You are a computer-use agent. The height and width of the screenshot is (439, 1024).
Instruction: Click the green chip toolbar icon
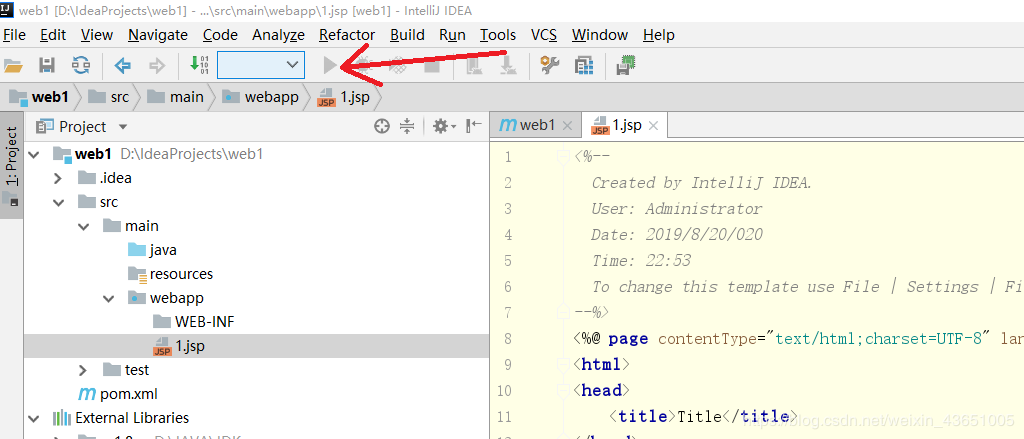[626, 65]
